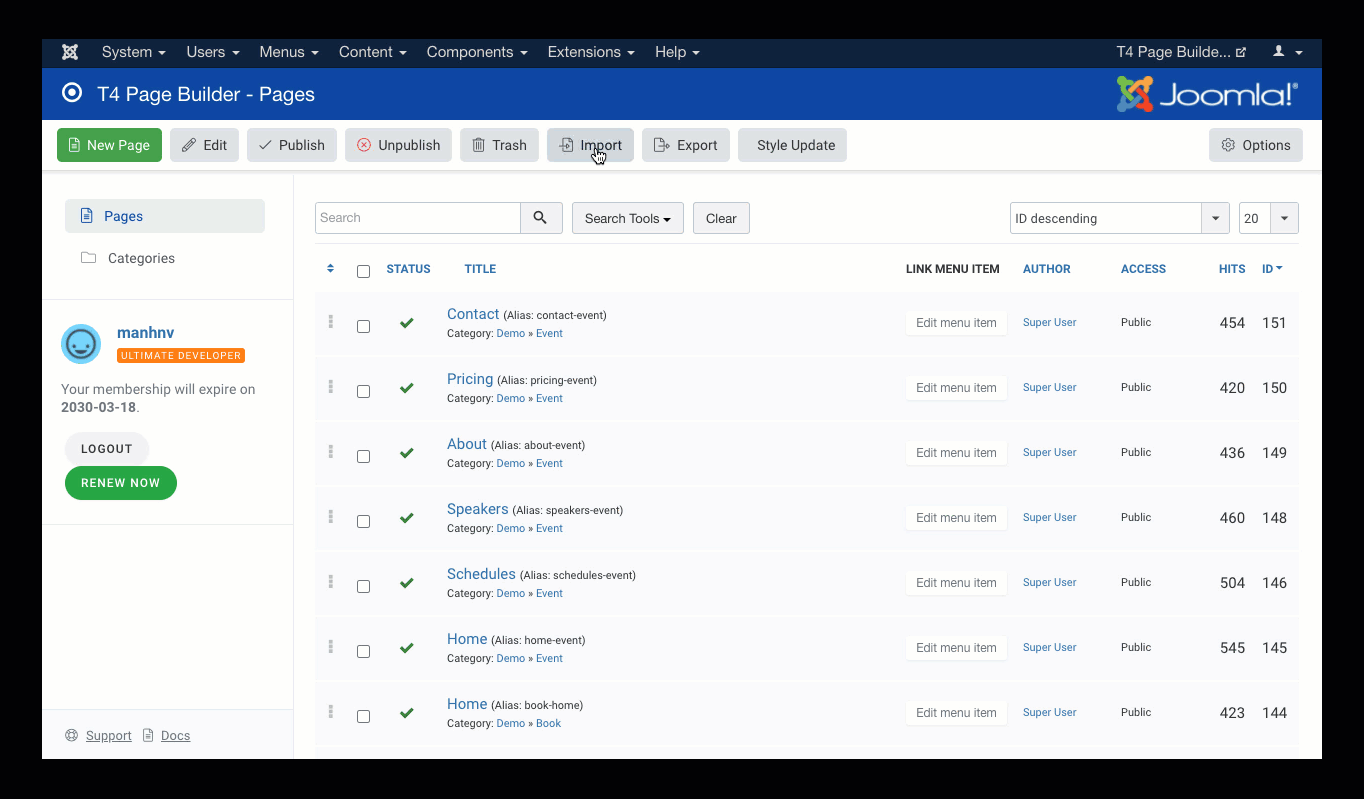Toggle published status of home-event page
This screenshot has height=799, width=1364.
[x=406, y=648]
